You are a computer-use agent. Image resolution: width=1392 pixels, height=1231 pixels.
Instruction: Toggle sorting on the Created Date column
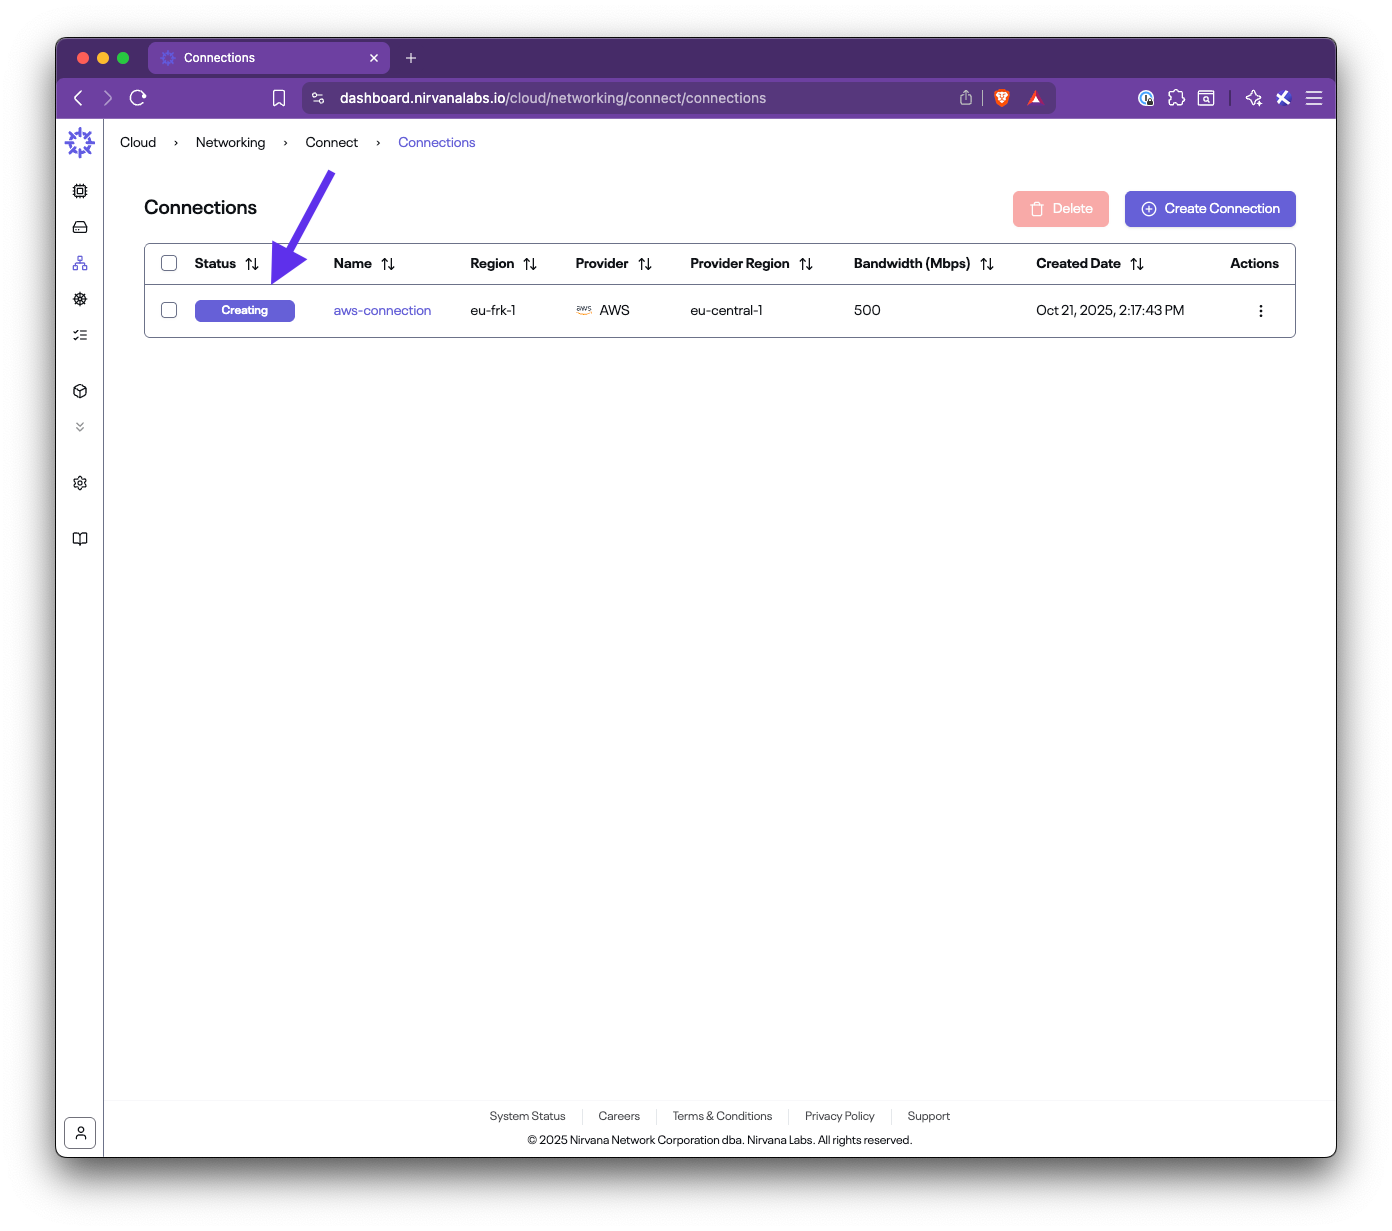(1137, 263)
